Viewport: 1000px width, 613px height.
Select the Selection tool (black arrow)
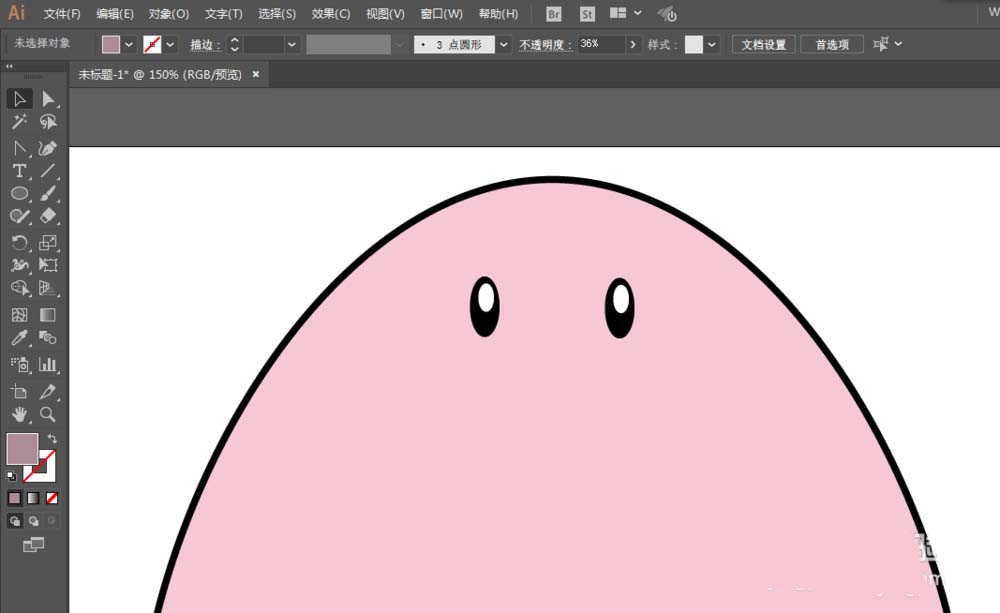click(x=19, y=99)
